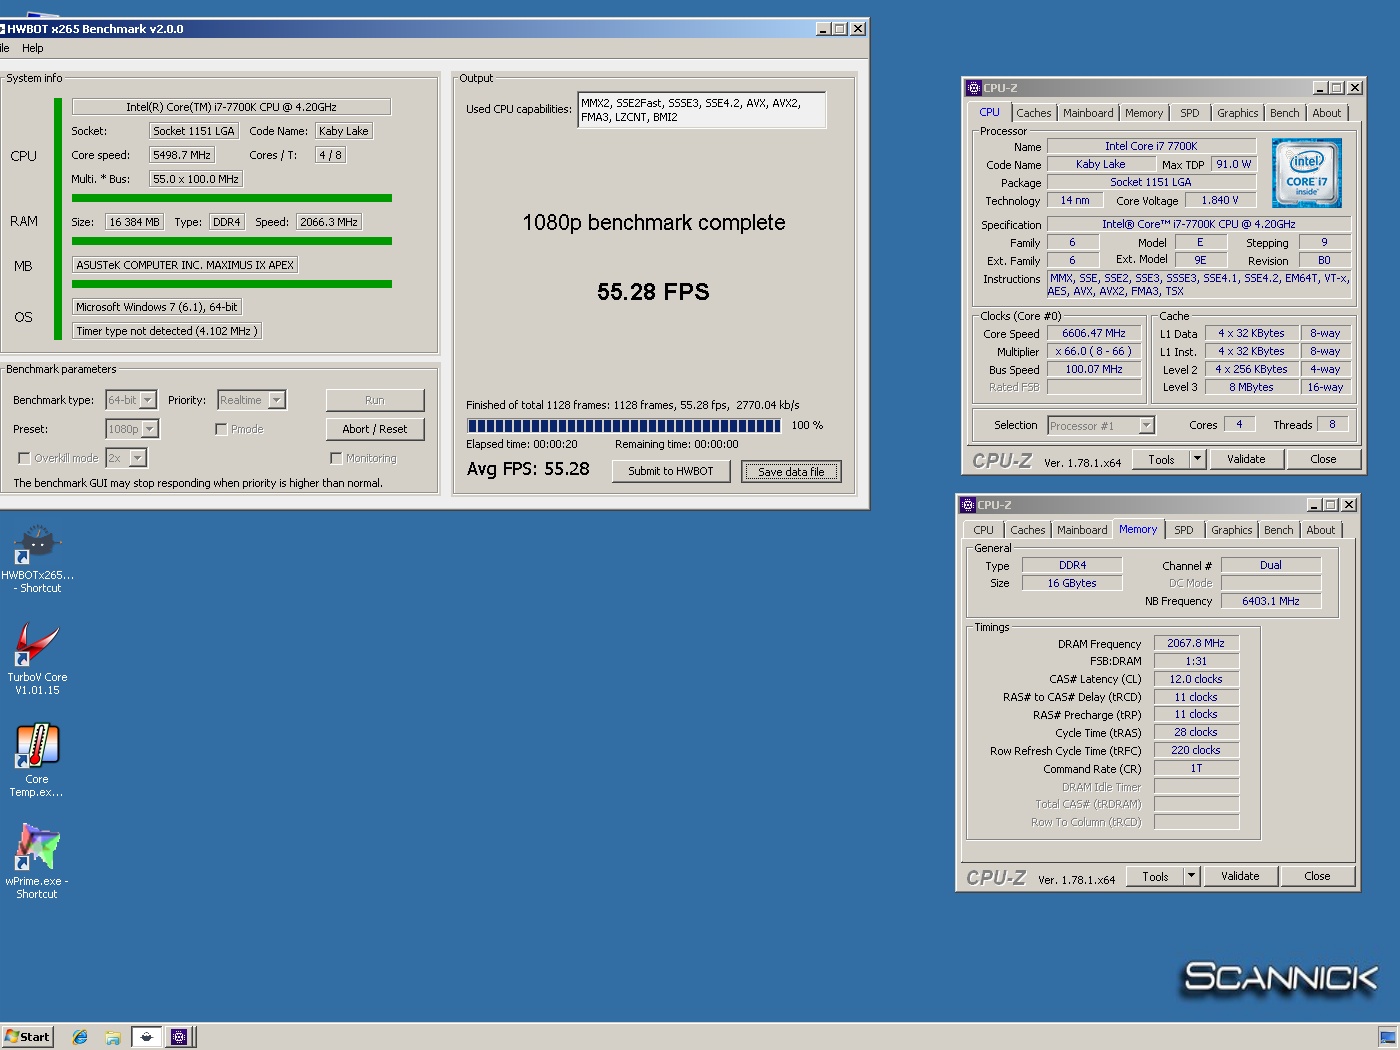1400x1050 pixels.
Task: Click Submit to HWBOT button
Action: point(671,472)
